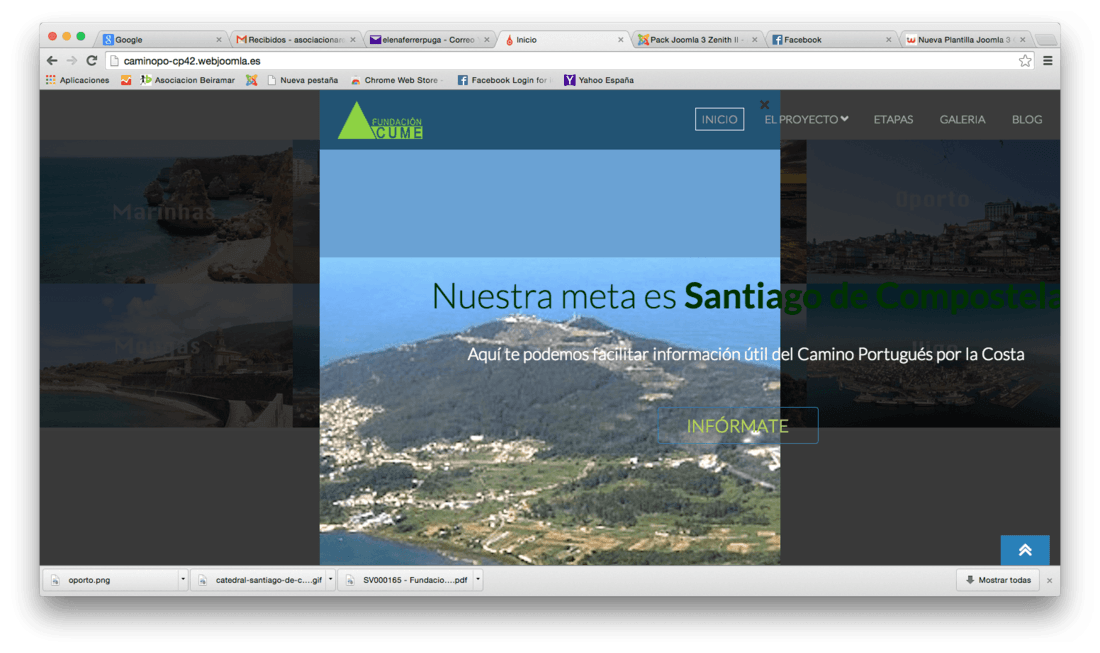Switch to the Google tab

[161, 40]
